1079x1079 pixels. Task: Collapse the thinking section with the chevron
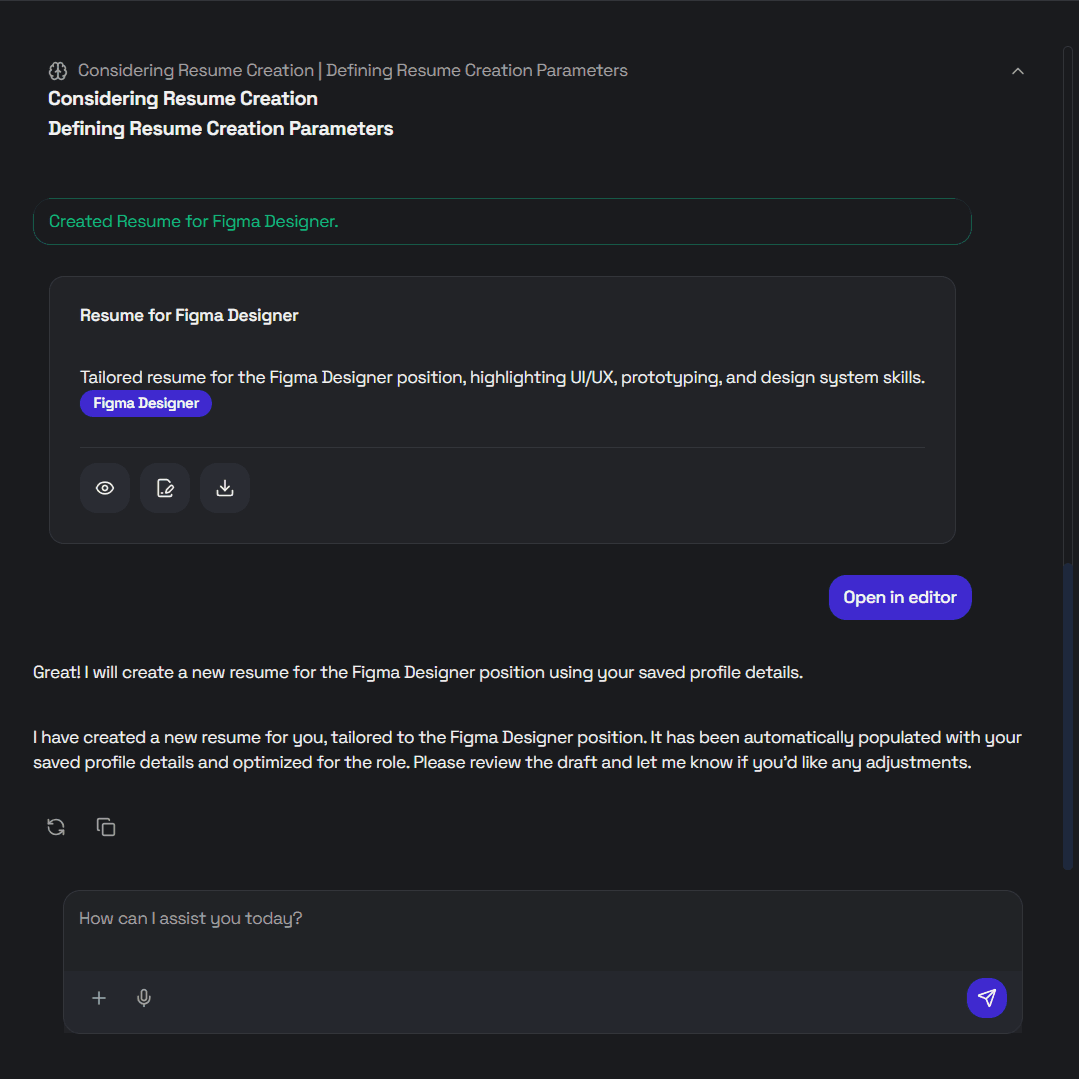click(1017, 71)
